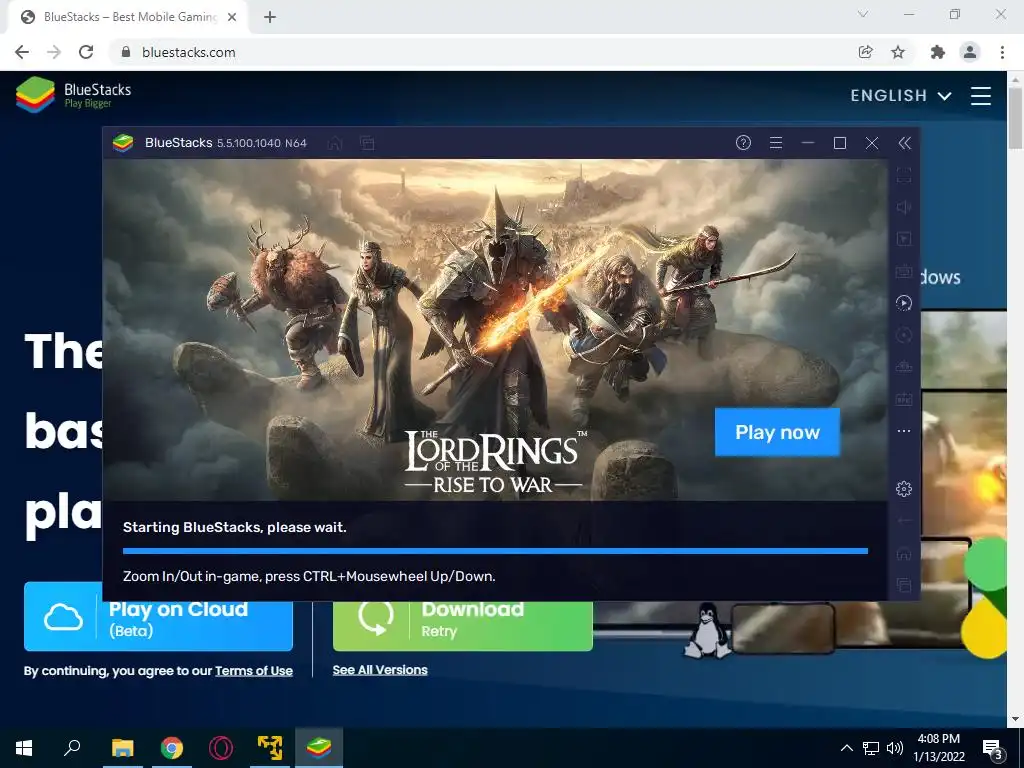Click the system tray volume icon
This screenshot has height=768, width=1024.
[x=895, y=748]
